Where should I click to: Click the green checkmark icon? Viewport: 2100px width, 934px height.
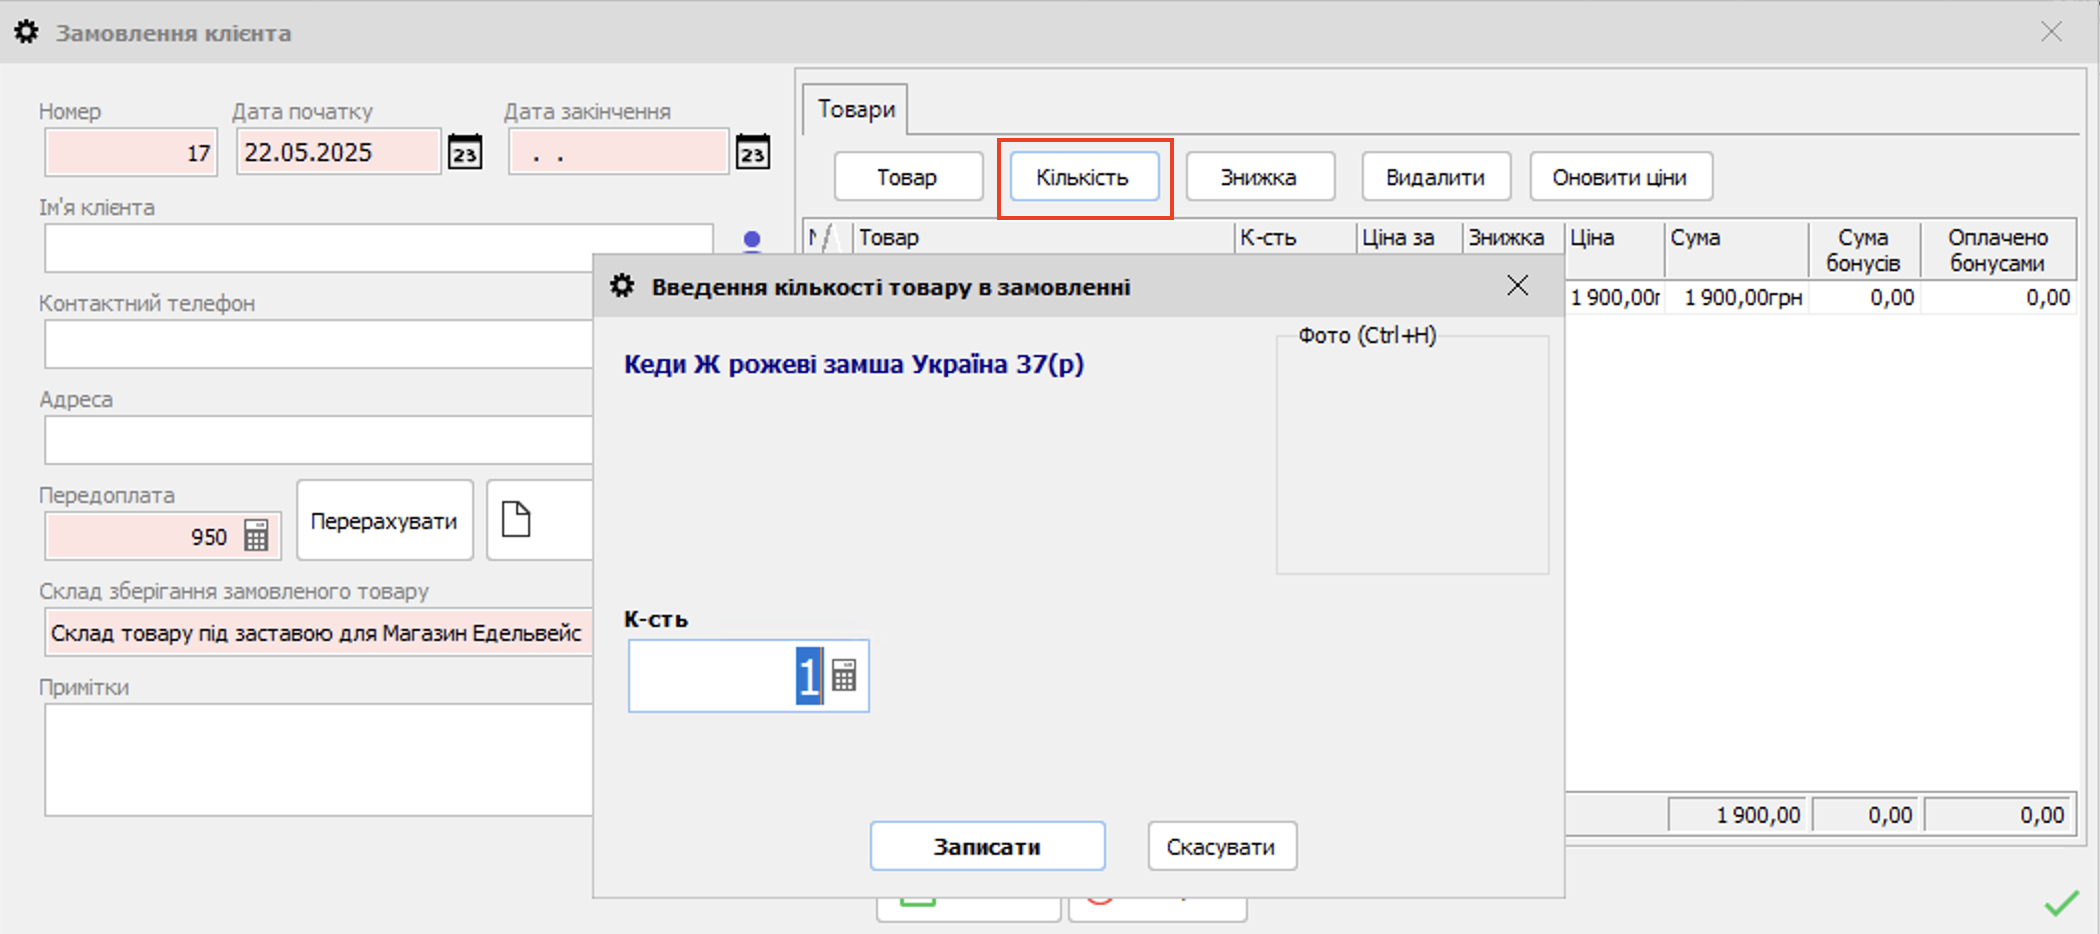coord(2060,903)
